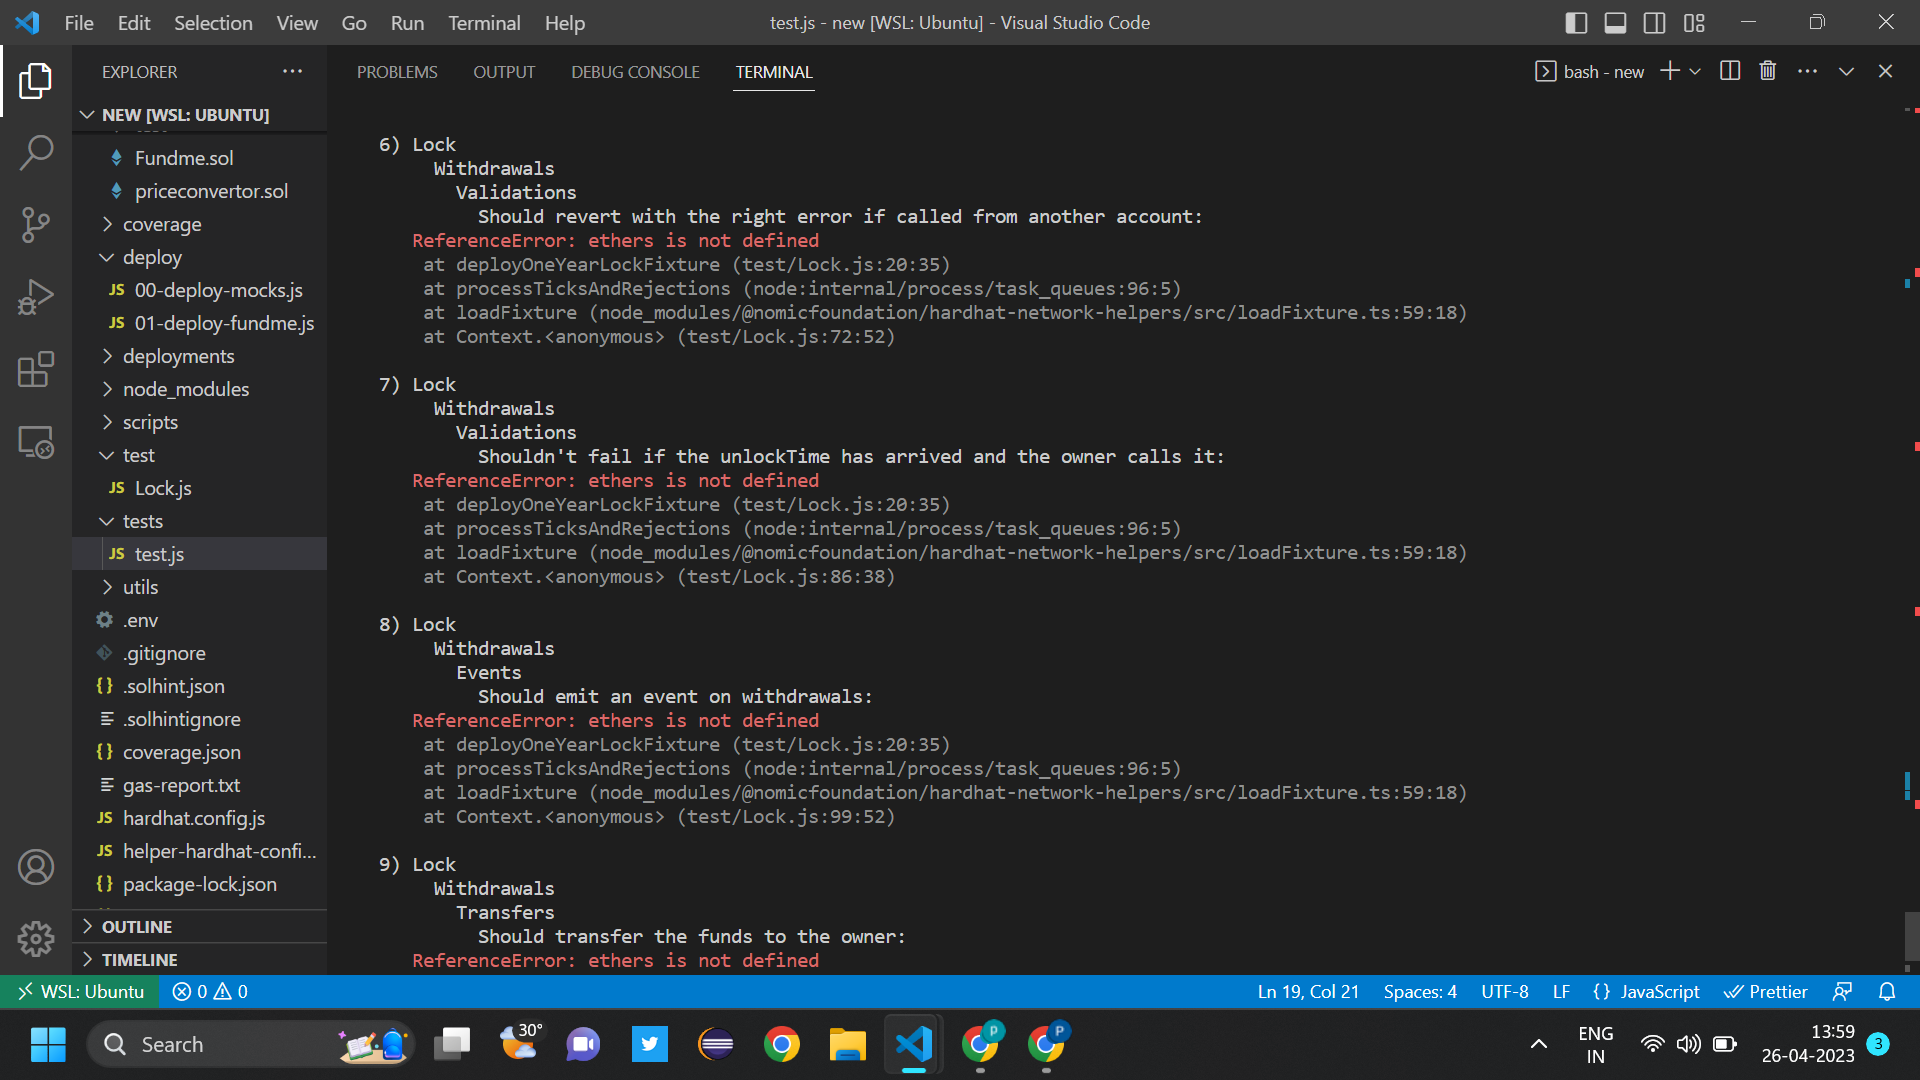Viewport: 1920px width, 1080px height.
Task: Toggle secondary side bar layout button
Action: point(1655,22)
